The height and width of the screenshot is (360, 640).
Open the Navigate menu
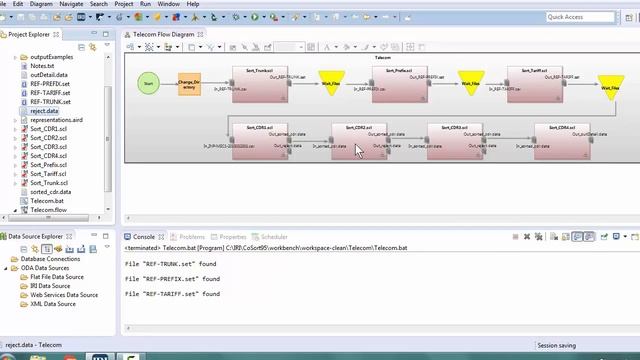[71, 4]
